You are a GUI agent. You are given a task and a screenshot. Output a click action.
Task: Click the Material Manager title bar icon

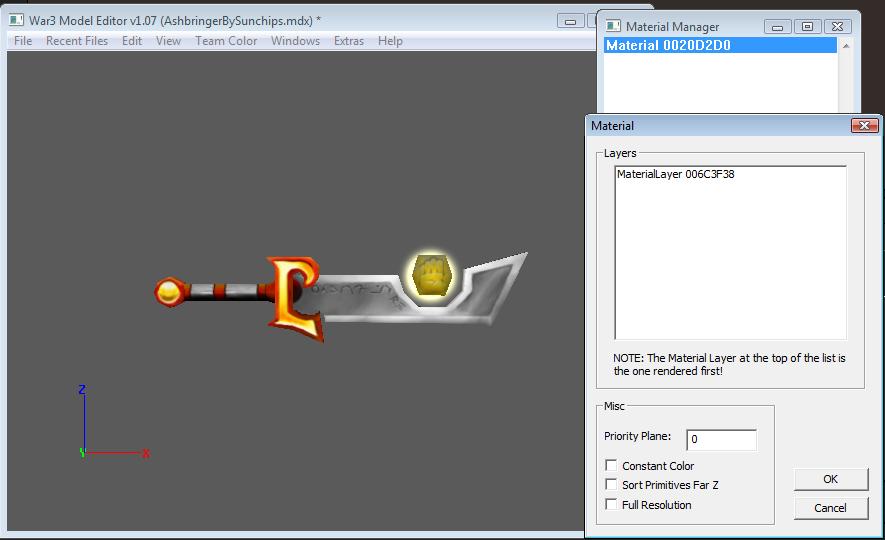(x=613, y=26)
